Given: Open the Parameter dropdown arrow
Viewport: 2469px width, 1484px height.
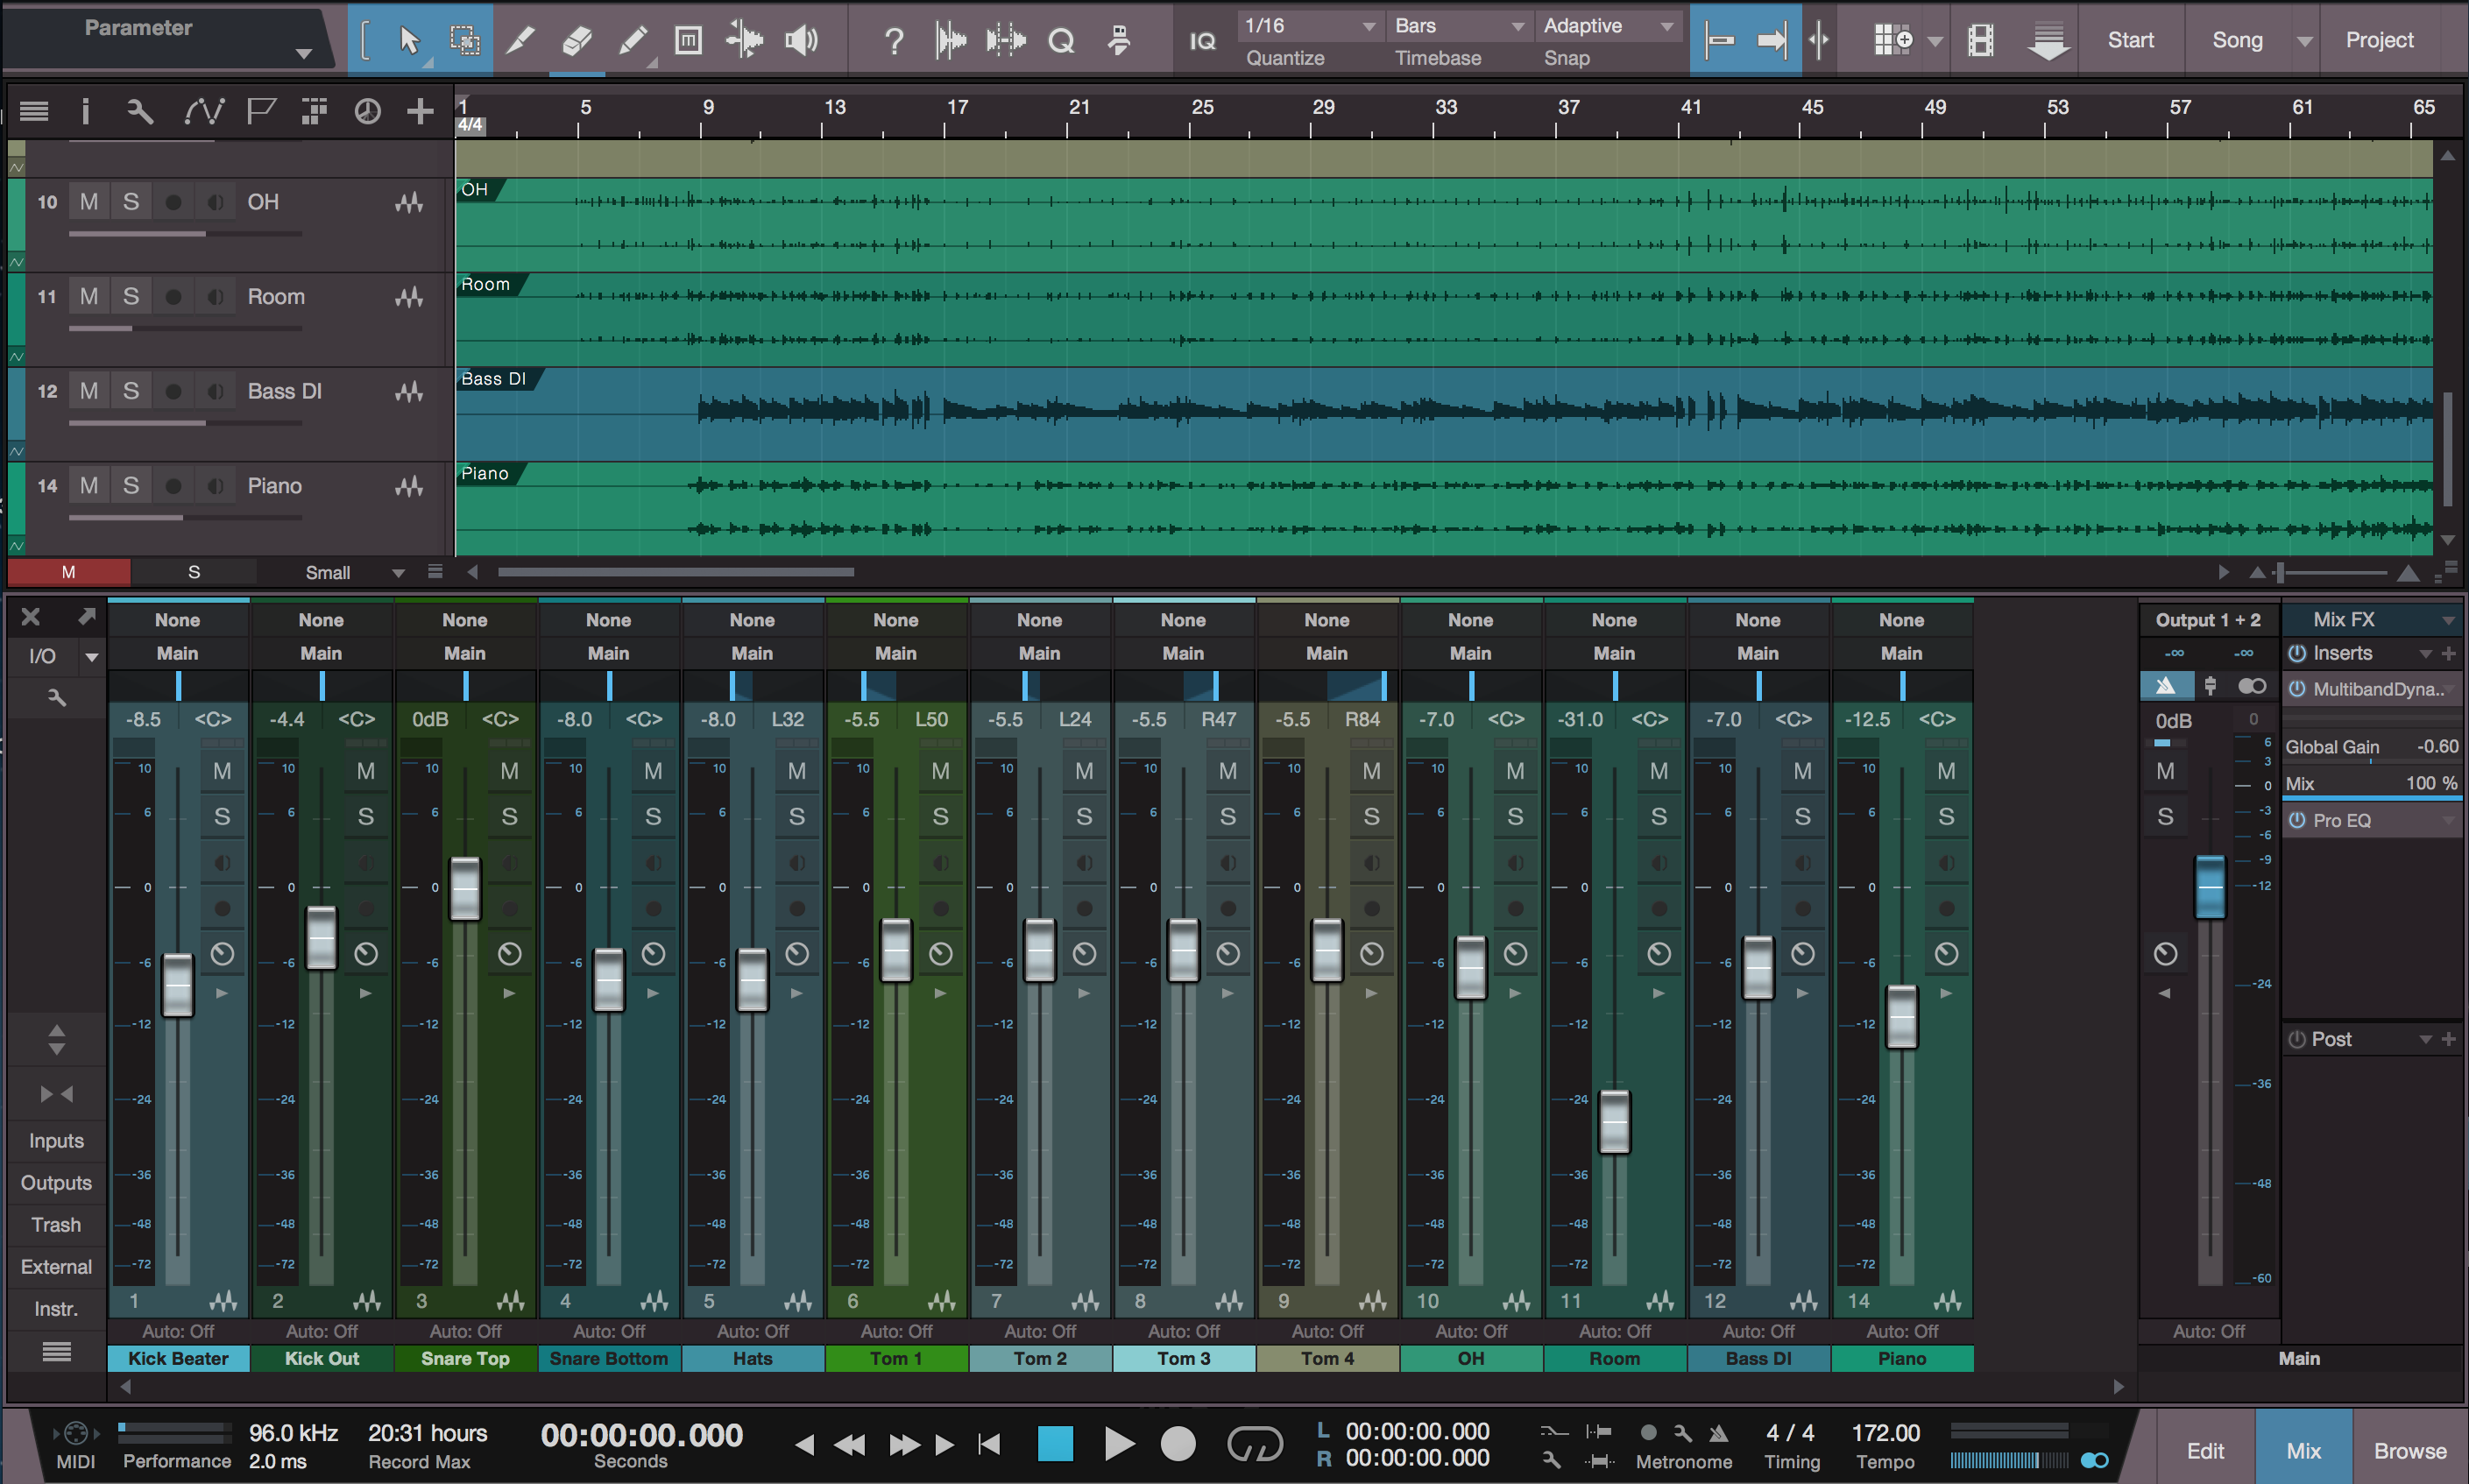Looking at the screenshot, I should pyautogui.click(x=303, y=53).
